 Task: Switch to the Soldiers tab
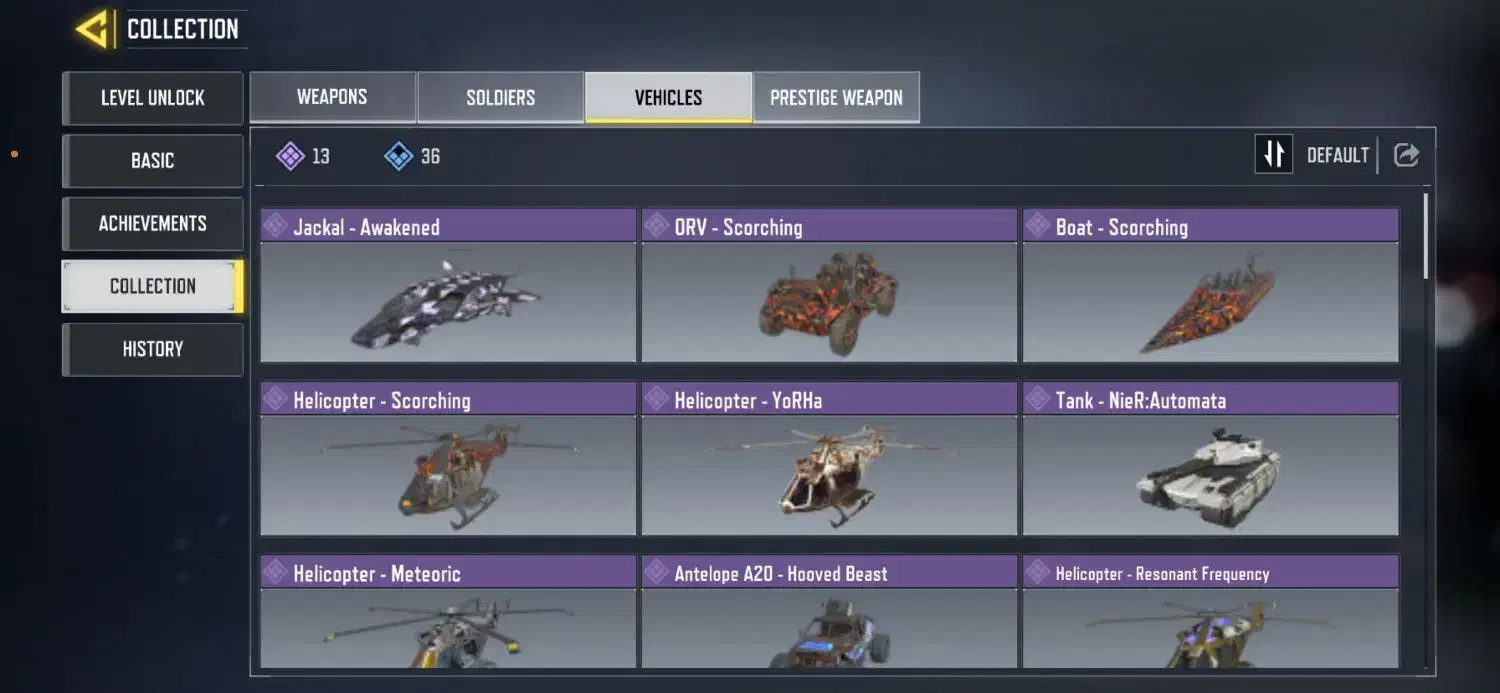pyautogui.click(x=500, y=97)
